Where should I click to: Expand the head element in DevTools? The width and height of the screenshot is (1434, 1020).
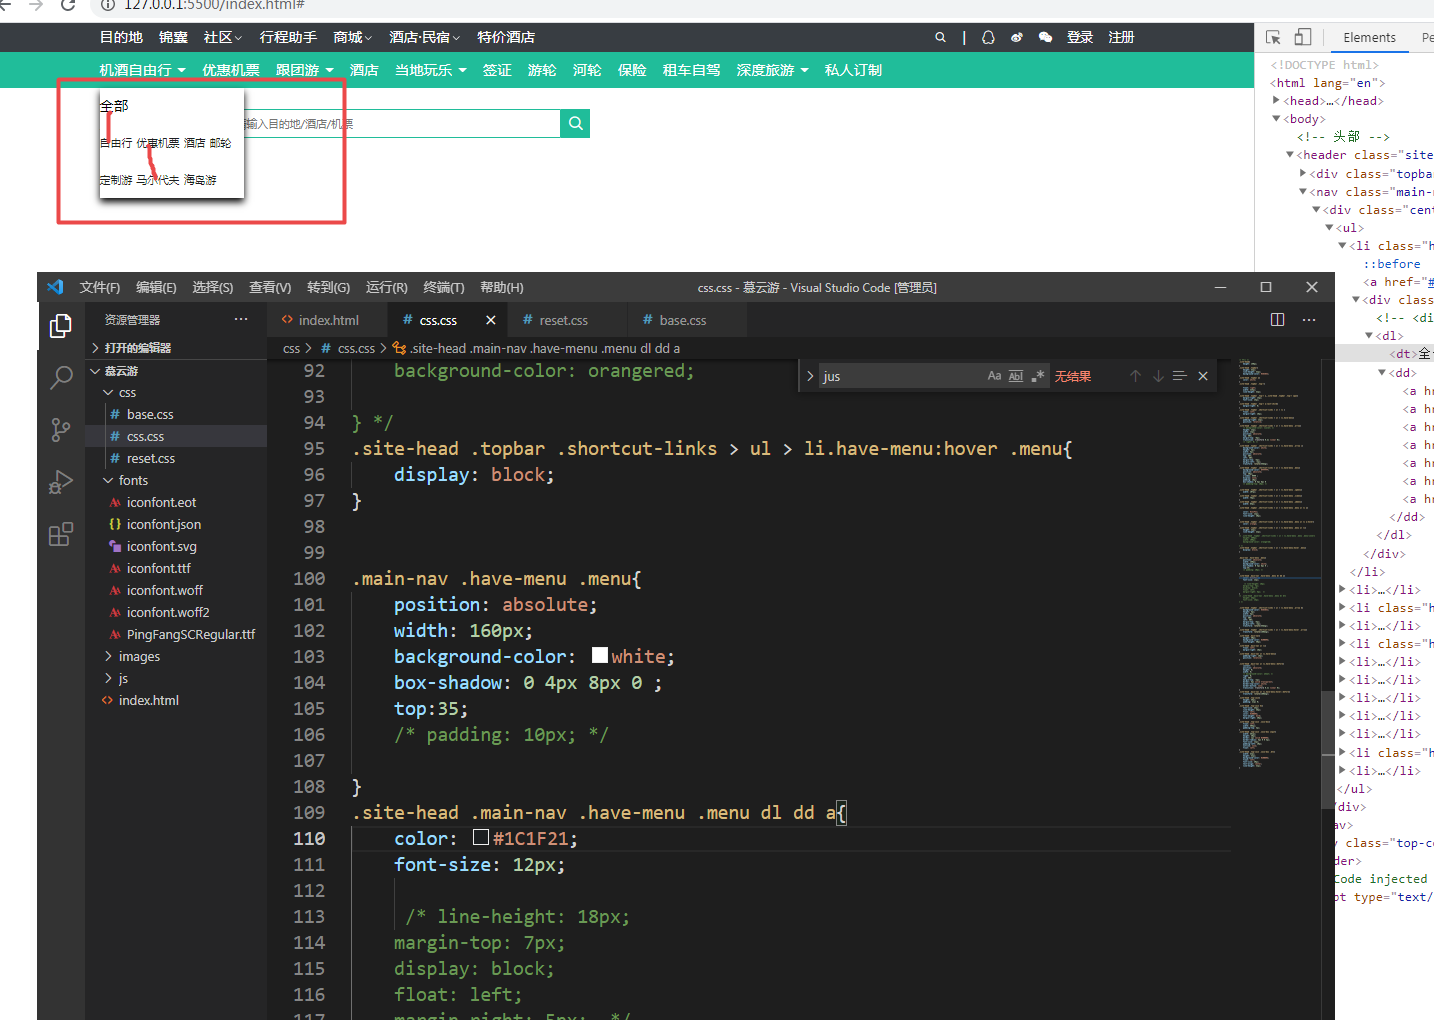(1276, 101)
